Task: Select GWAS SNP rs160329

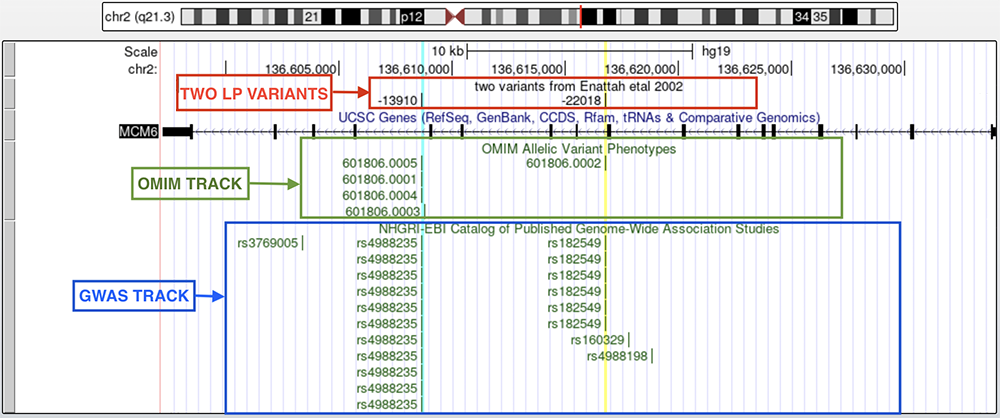Action: pos(598,340)
